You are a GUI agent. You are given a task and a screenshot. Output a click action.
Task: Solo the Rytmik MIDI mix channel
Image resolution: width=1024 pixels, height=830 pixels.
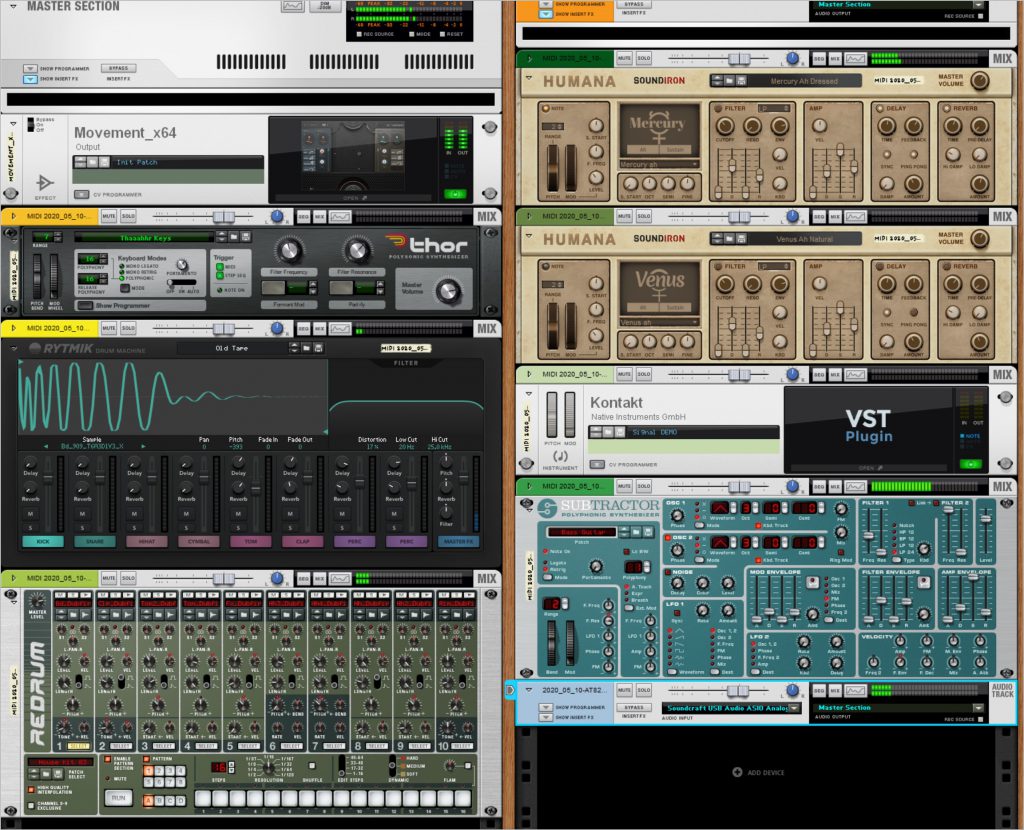128,328
